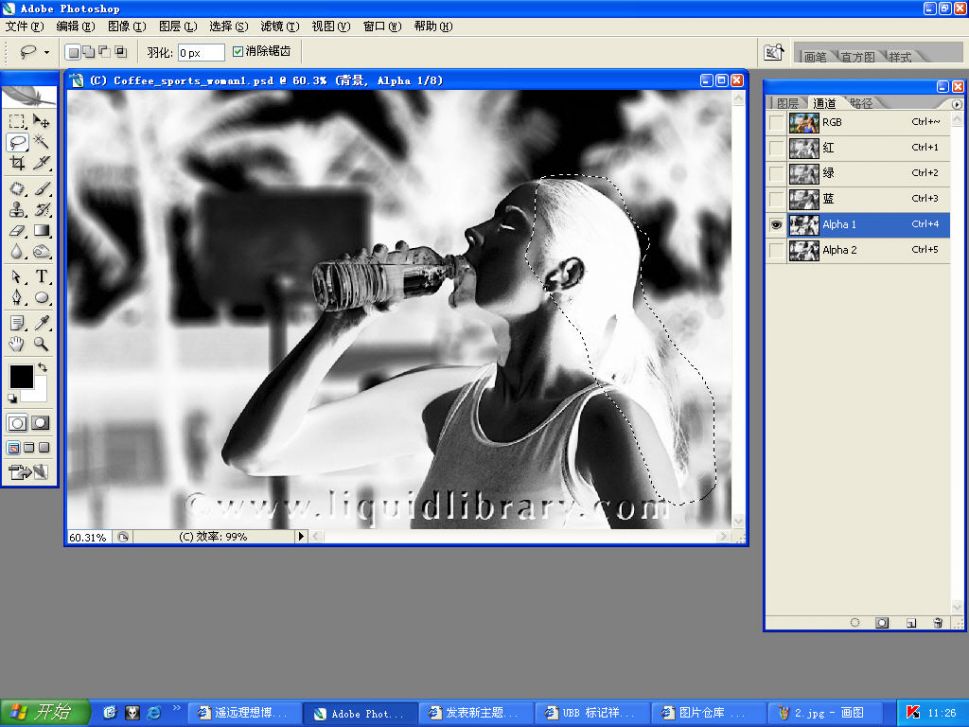Viewport: 969px width, 727px height.
Task: Select the Brush tool
Action: [x=41, y=188]
